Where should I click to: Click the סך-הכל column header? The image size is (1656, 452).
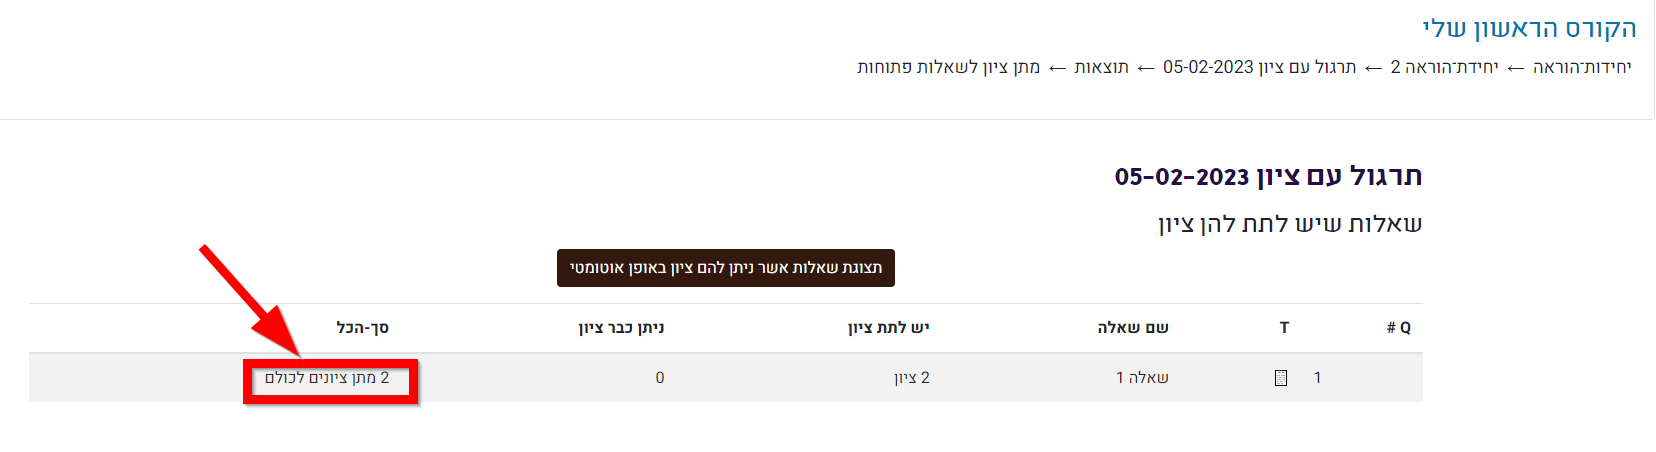tap(363, 328)
